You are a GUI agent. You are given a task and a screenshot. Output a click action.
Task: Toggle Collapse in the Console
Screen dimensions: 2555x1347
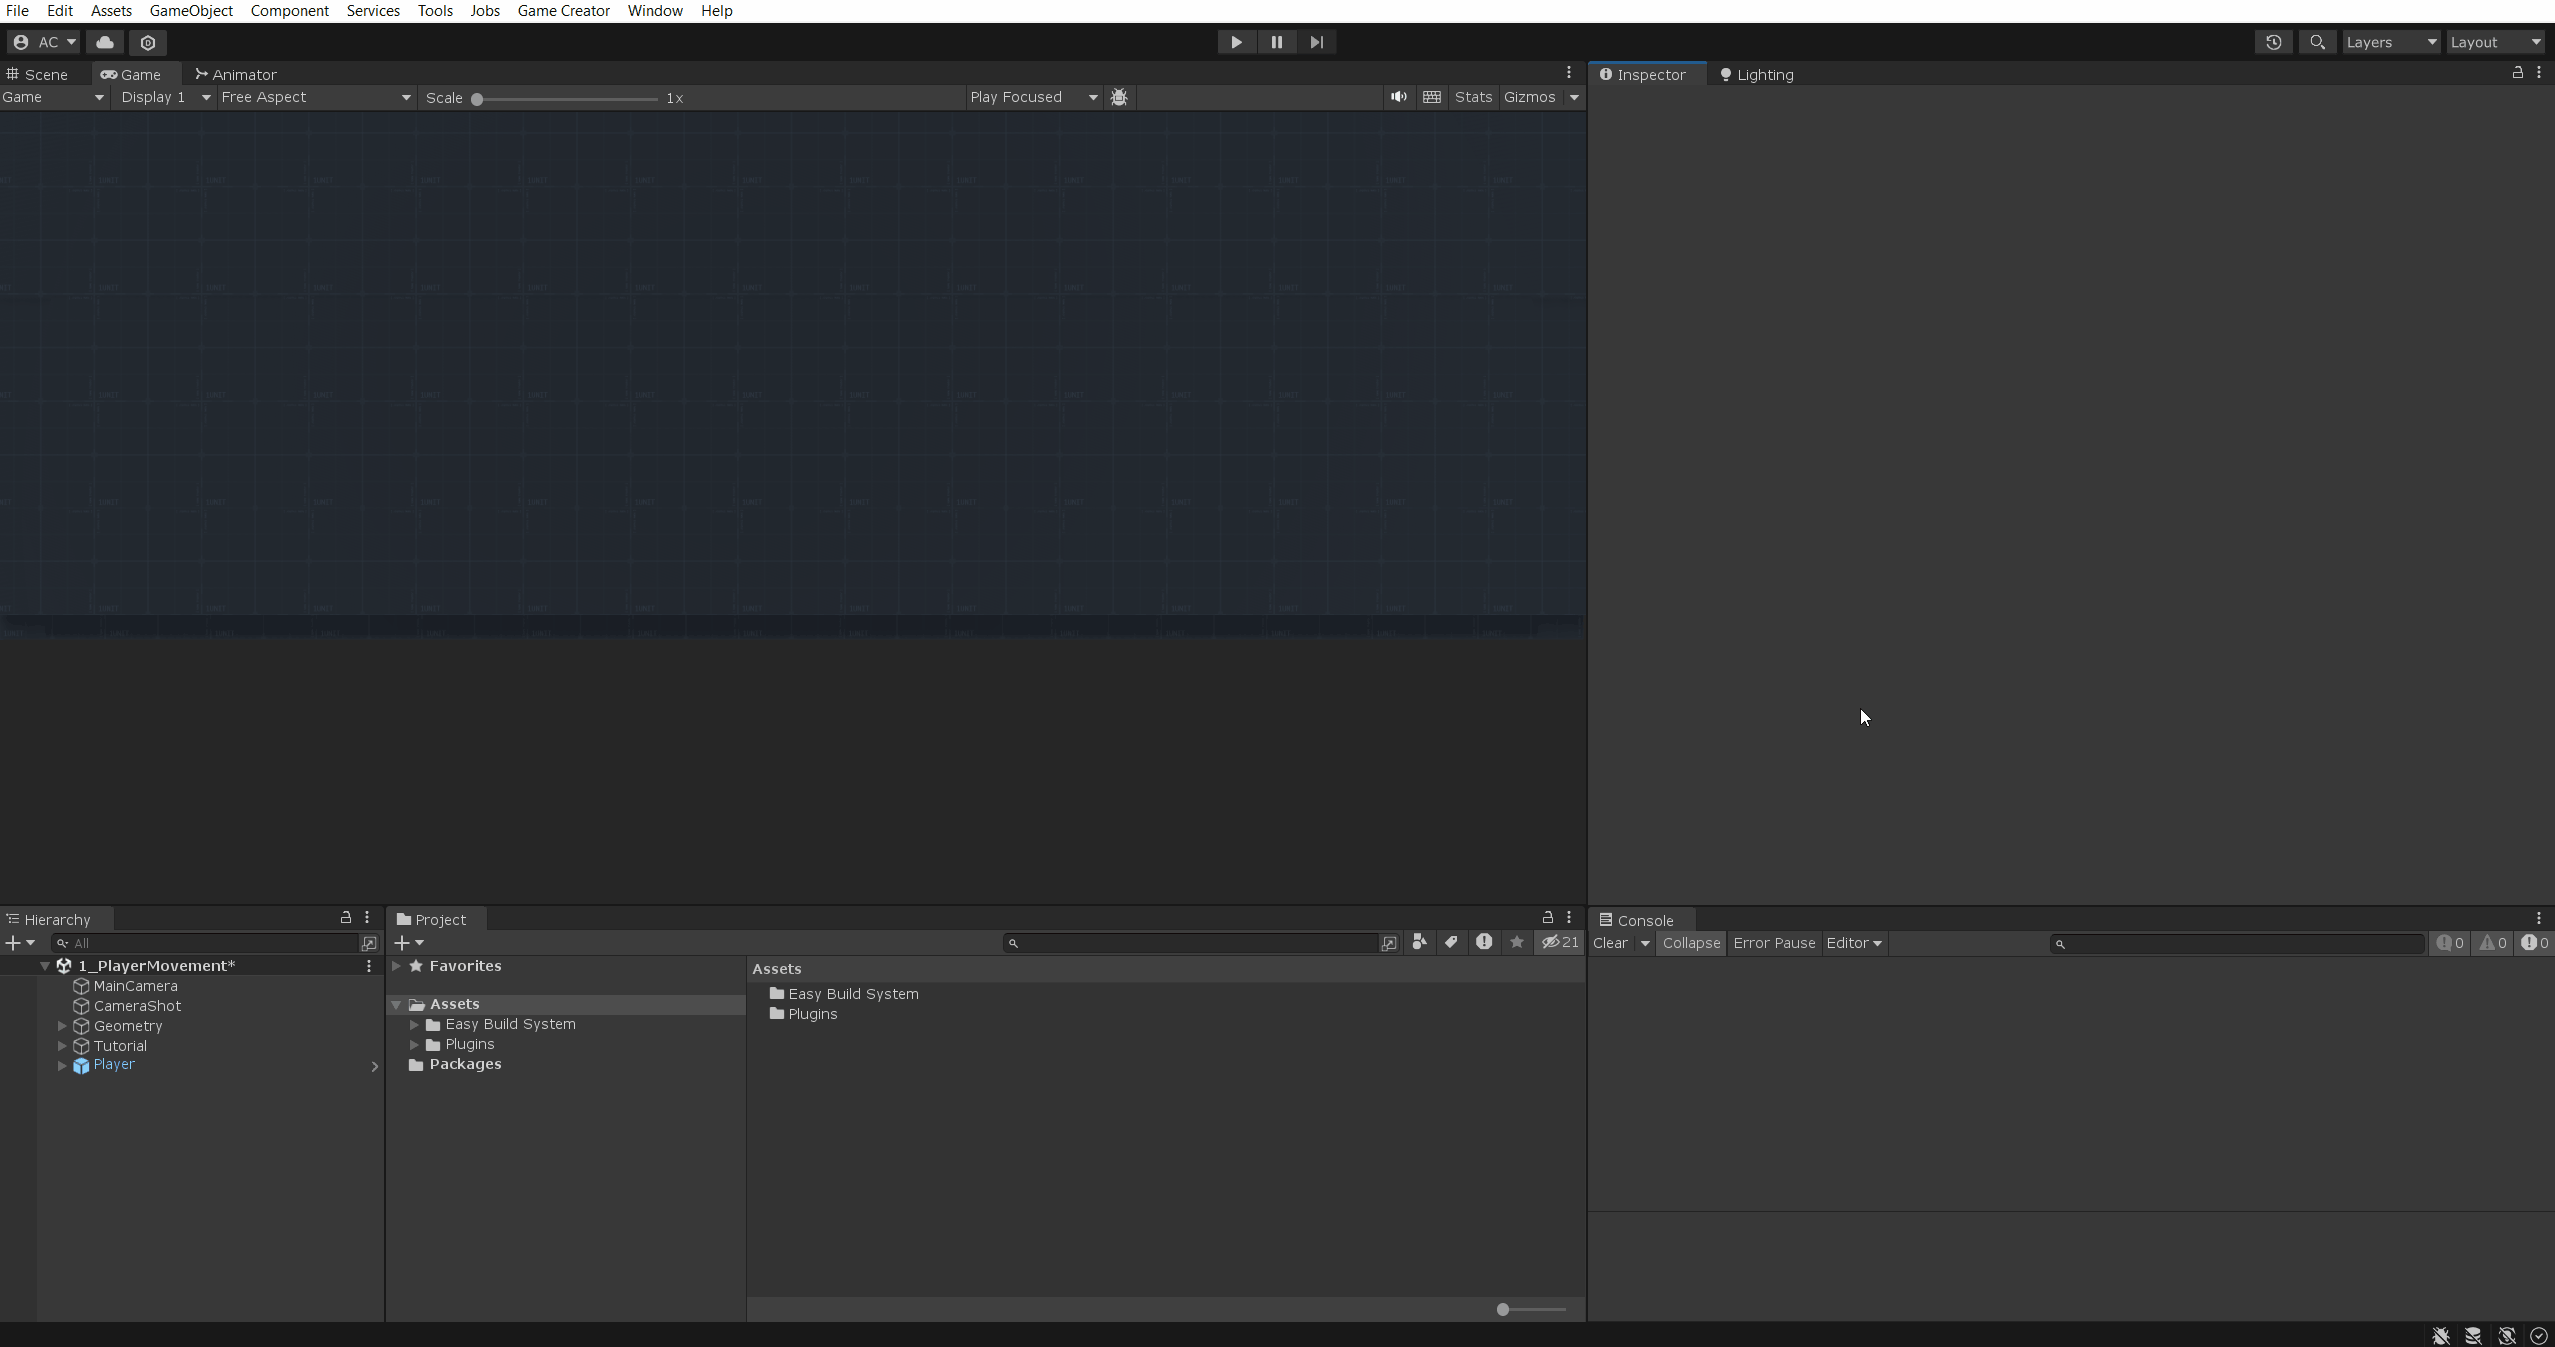click(x=1691, y=943)
